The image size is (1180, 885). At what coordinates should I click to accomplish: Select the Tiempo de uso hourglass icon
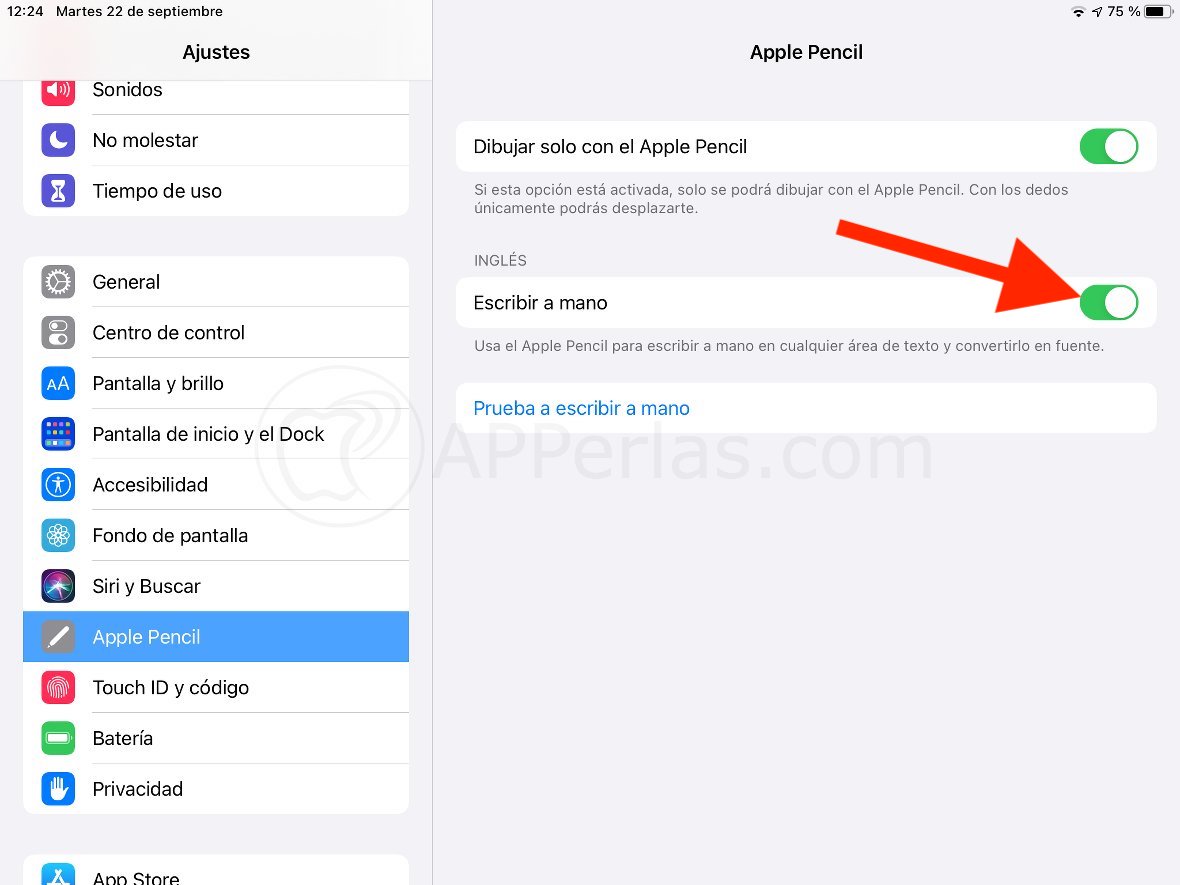[58, 191]
